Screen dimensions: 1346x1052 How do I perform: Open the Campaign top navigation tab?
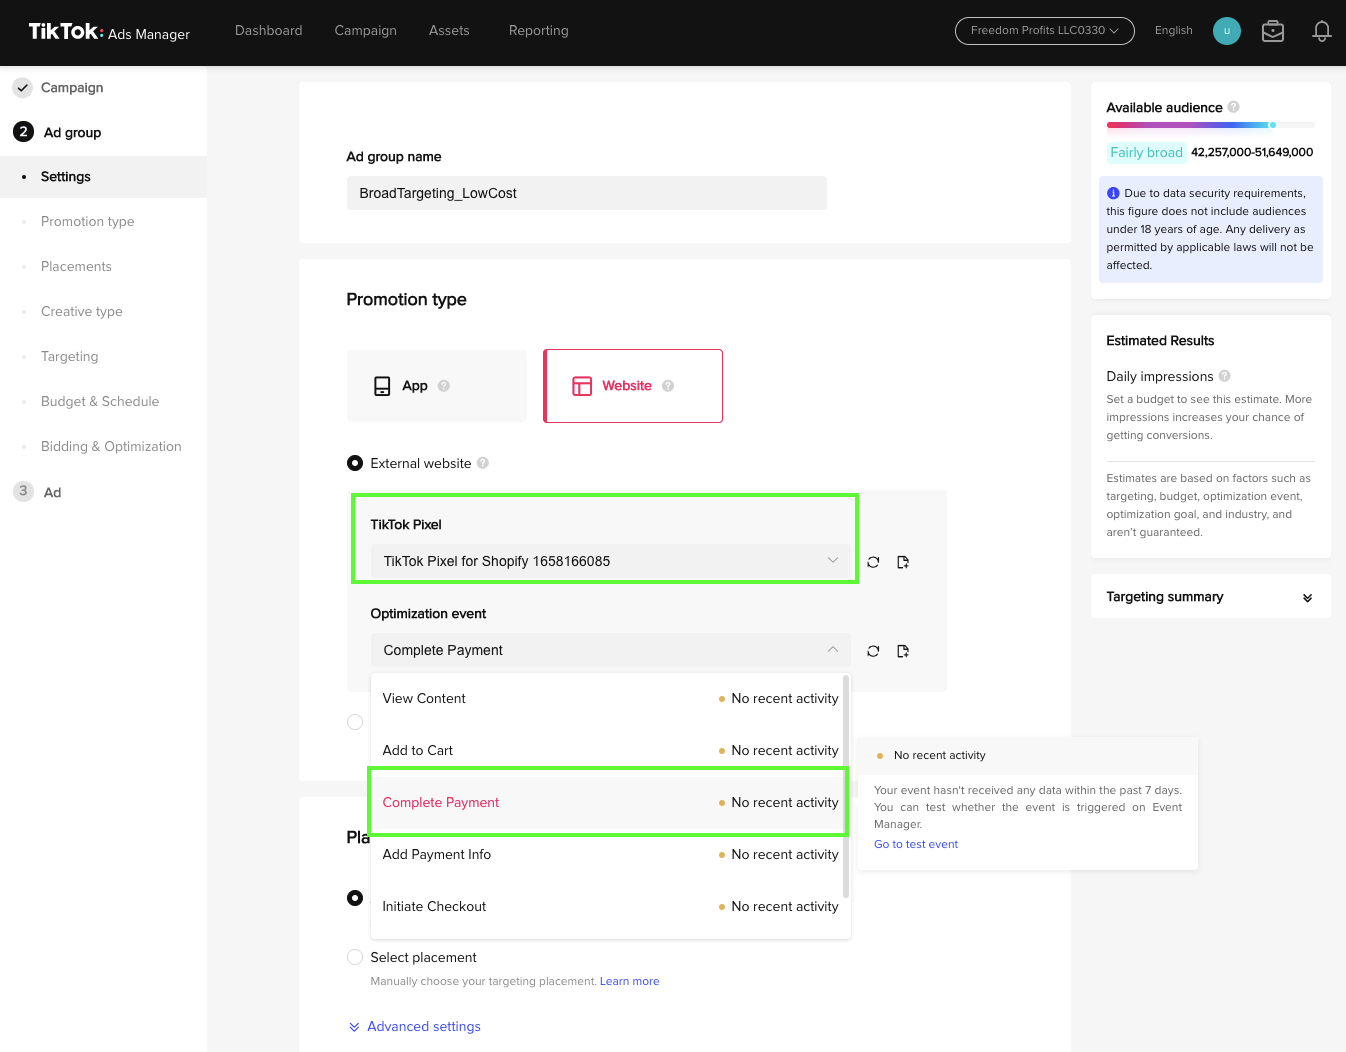pos(366,31)
